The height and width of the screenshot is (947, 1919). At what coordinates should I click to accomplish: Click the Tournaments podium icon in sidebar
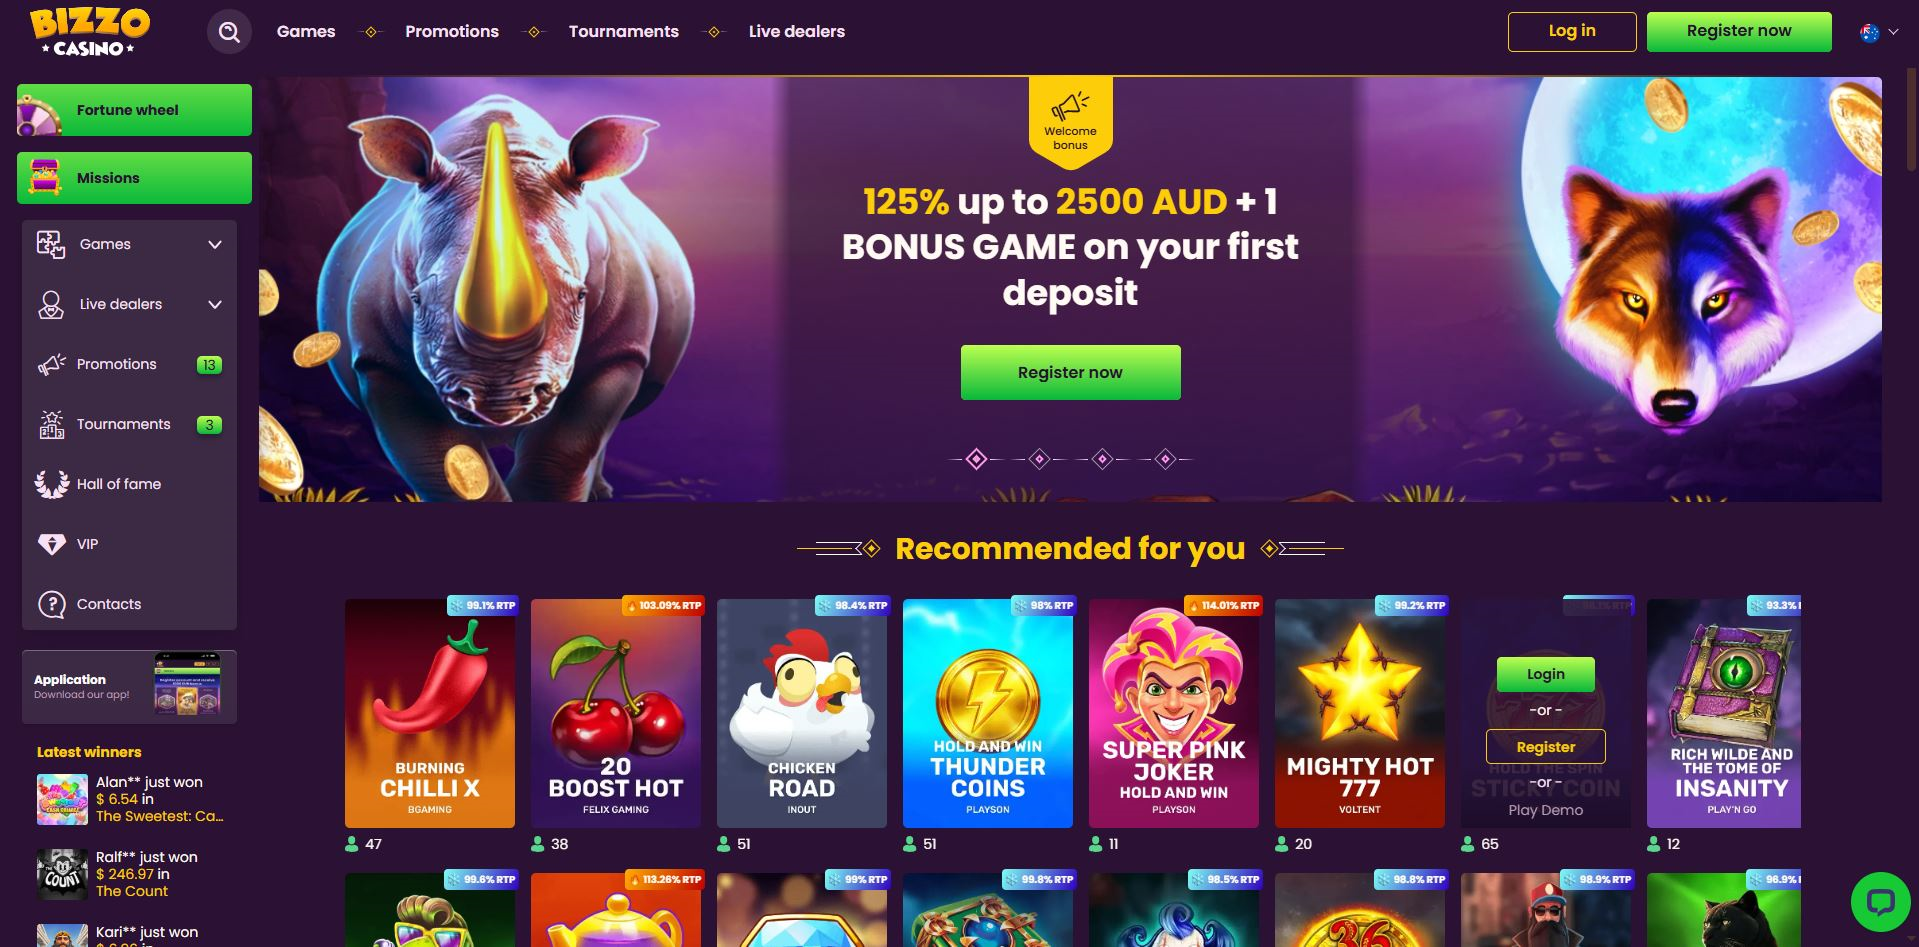click(x=51, y=424)
